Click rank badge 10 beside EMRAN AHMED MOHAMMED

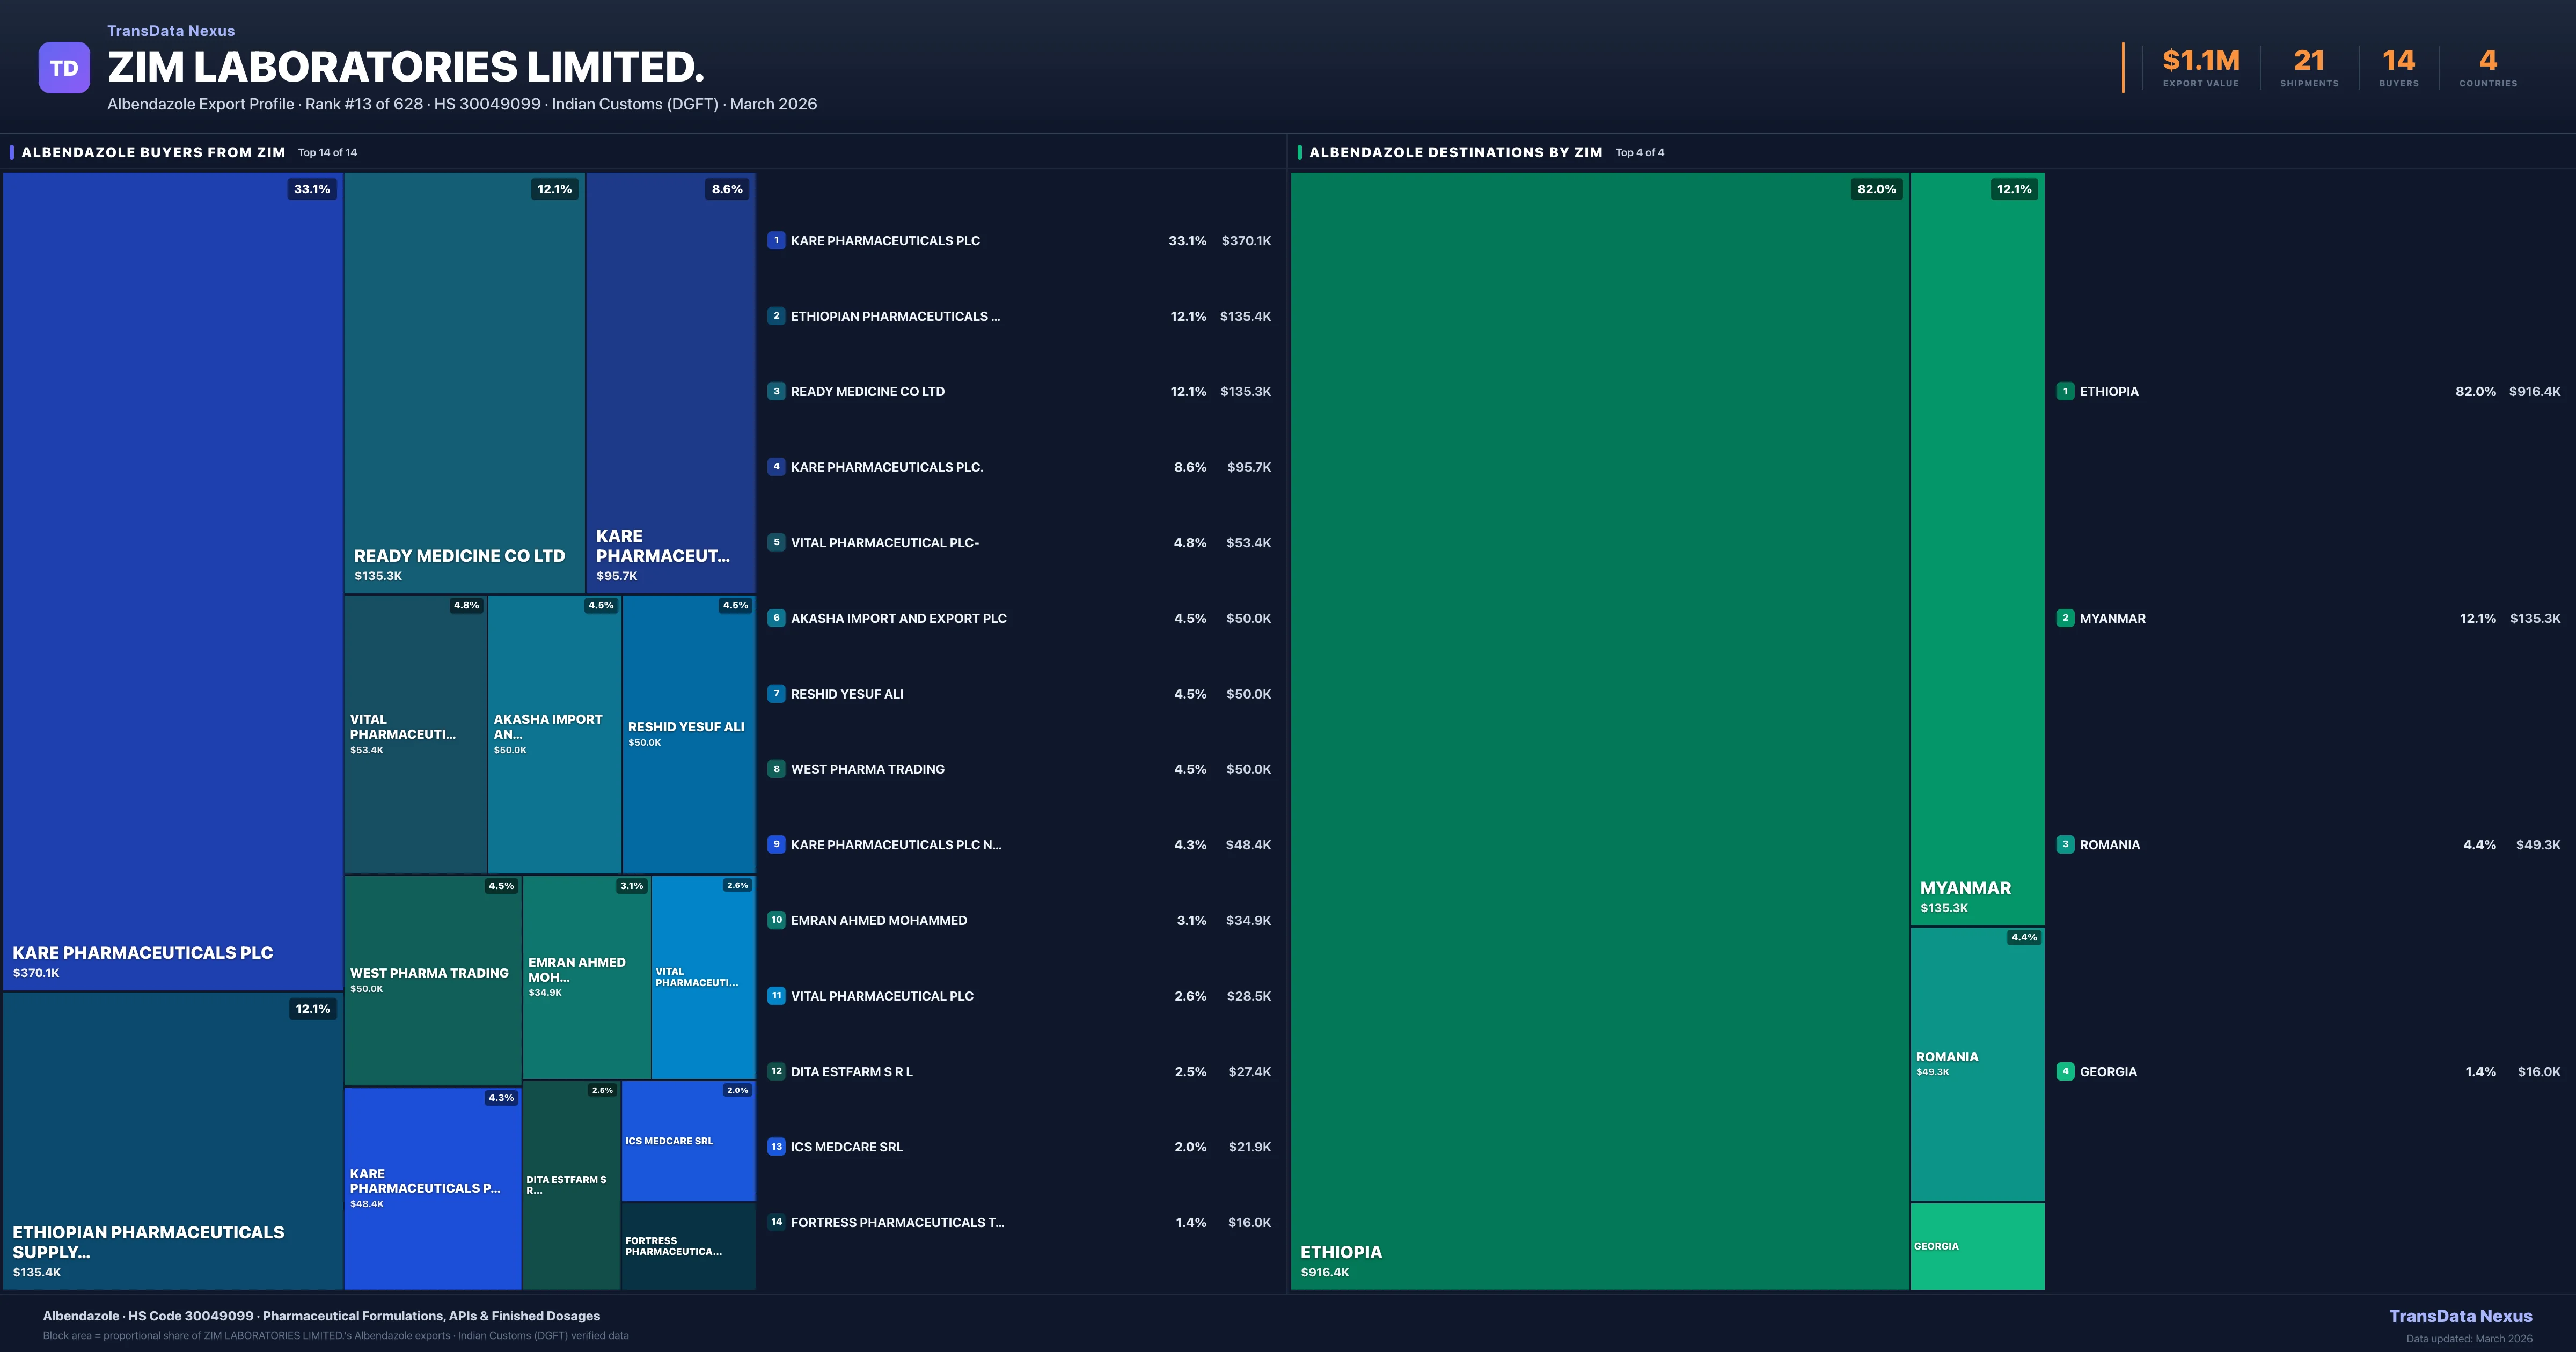coord(776,920)
